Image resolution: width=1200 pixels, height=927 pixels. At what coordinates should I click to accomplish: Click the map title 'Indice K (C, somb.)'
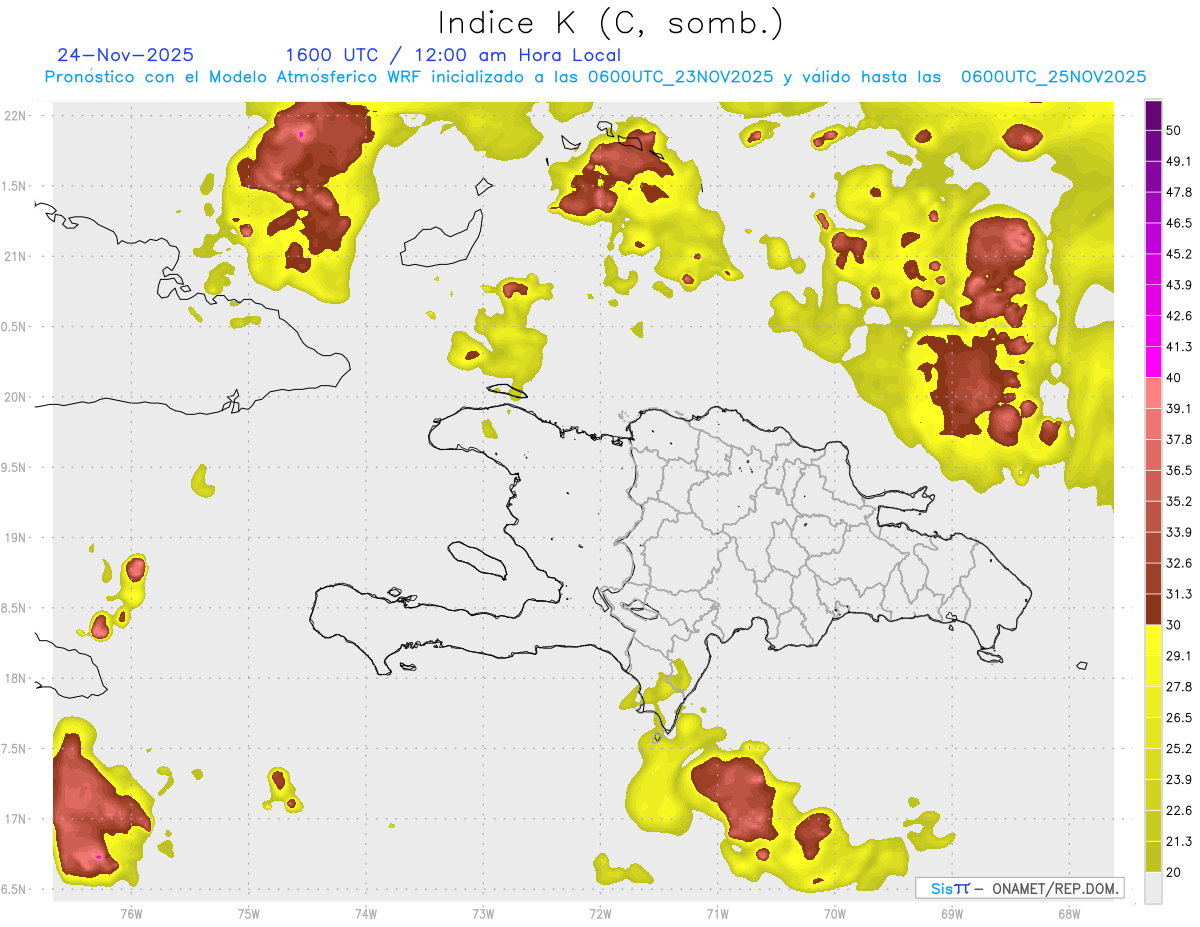pyautogui.click(x=610, y=22)
